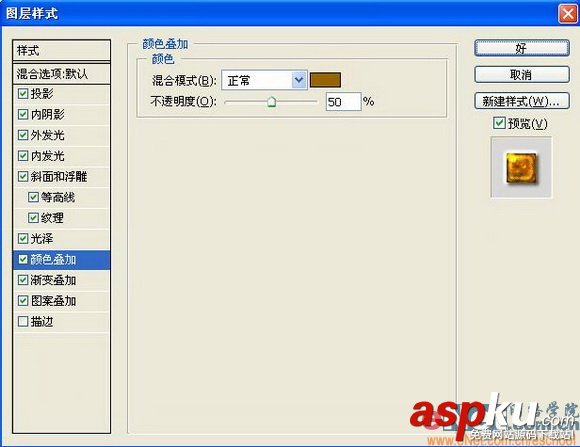
Task: Toggle the 纹理 checkbox
Action: coord(33,218)
